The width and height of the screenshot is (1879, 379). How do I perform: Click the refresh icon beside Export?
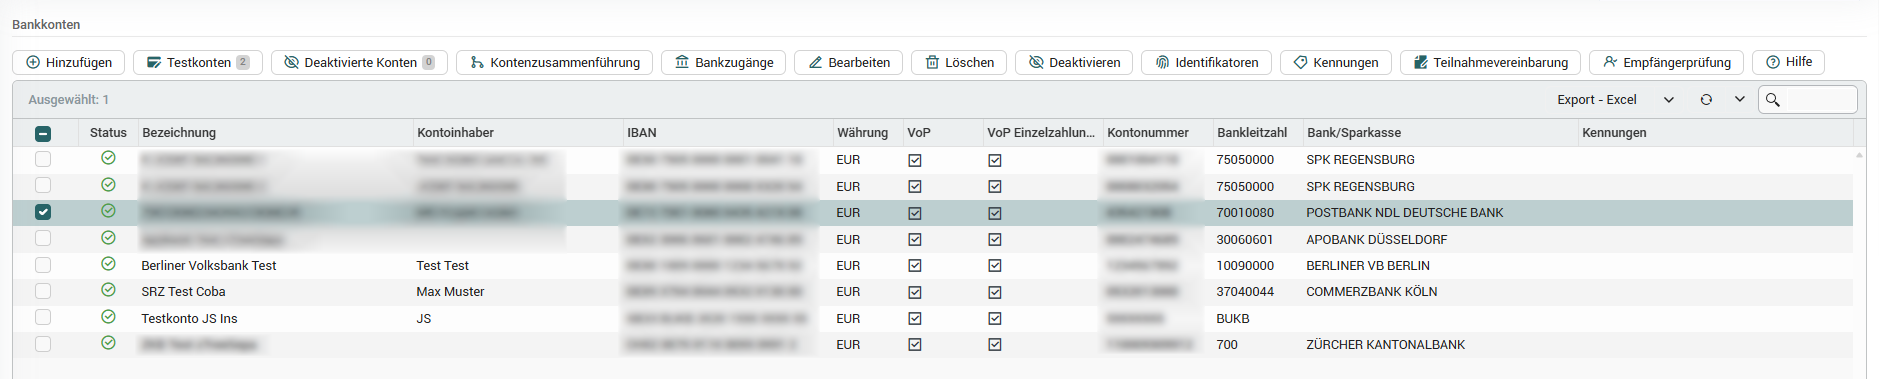[x=1706, y=100]
